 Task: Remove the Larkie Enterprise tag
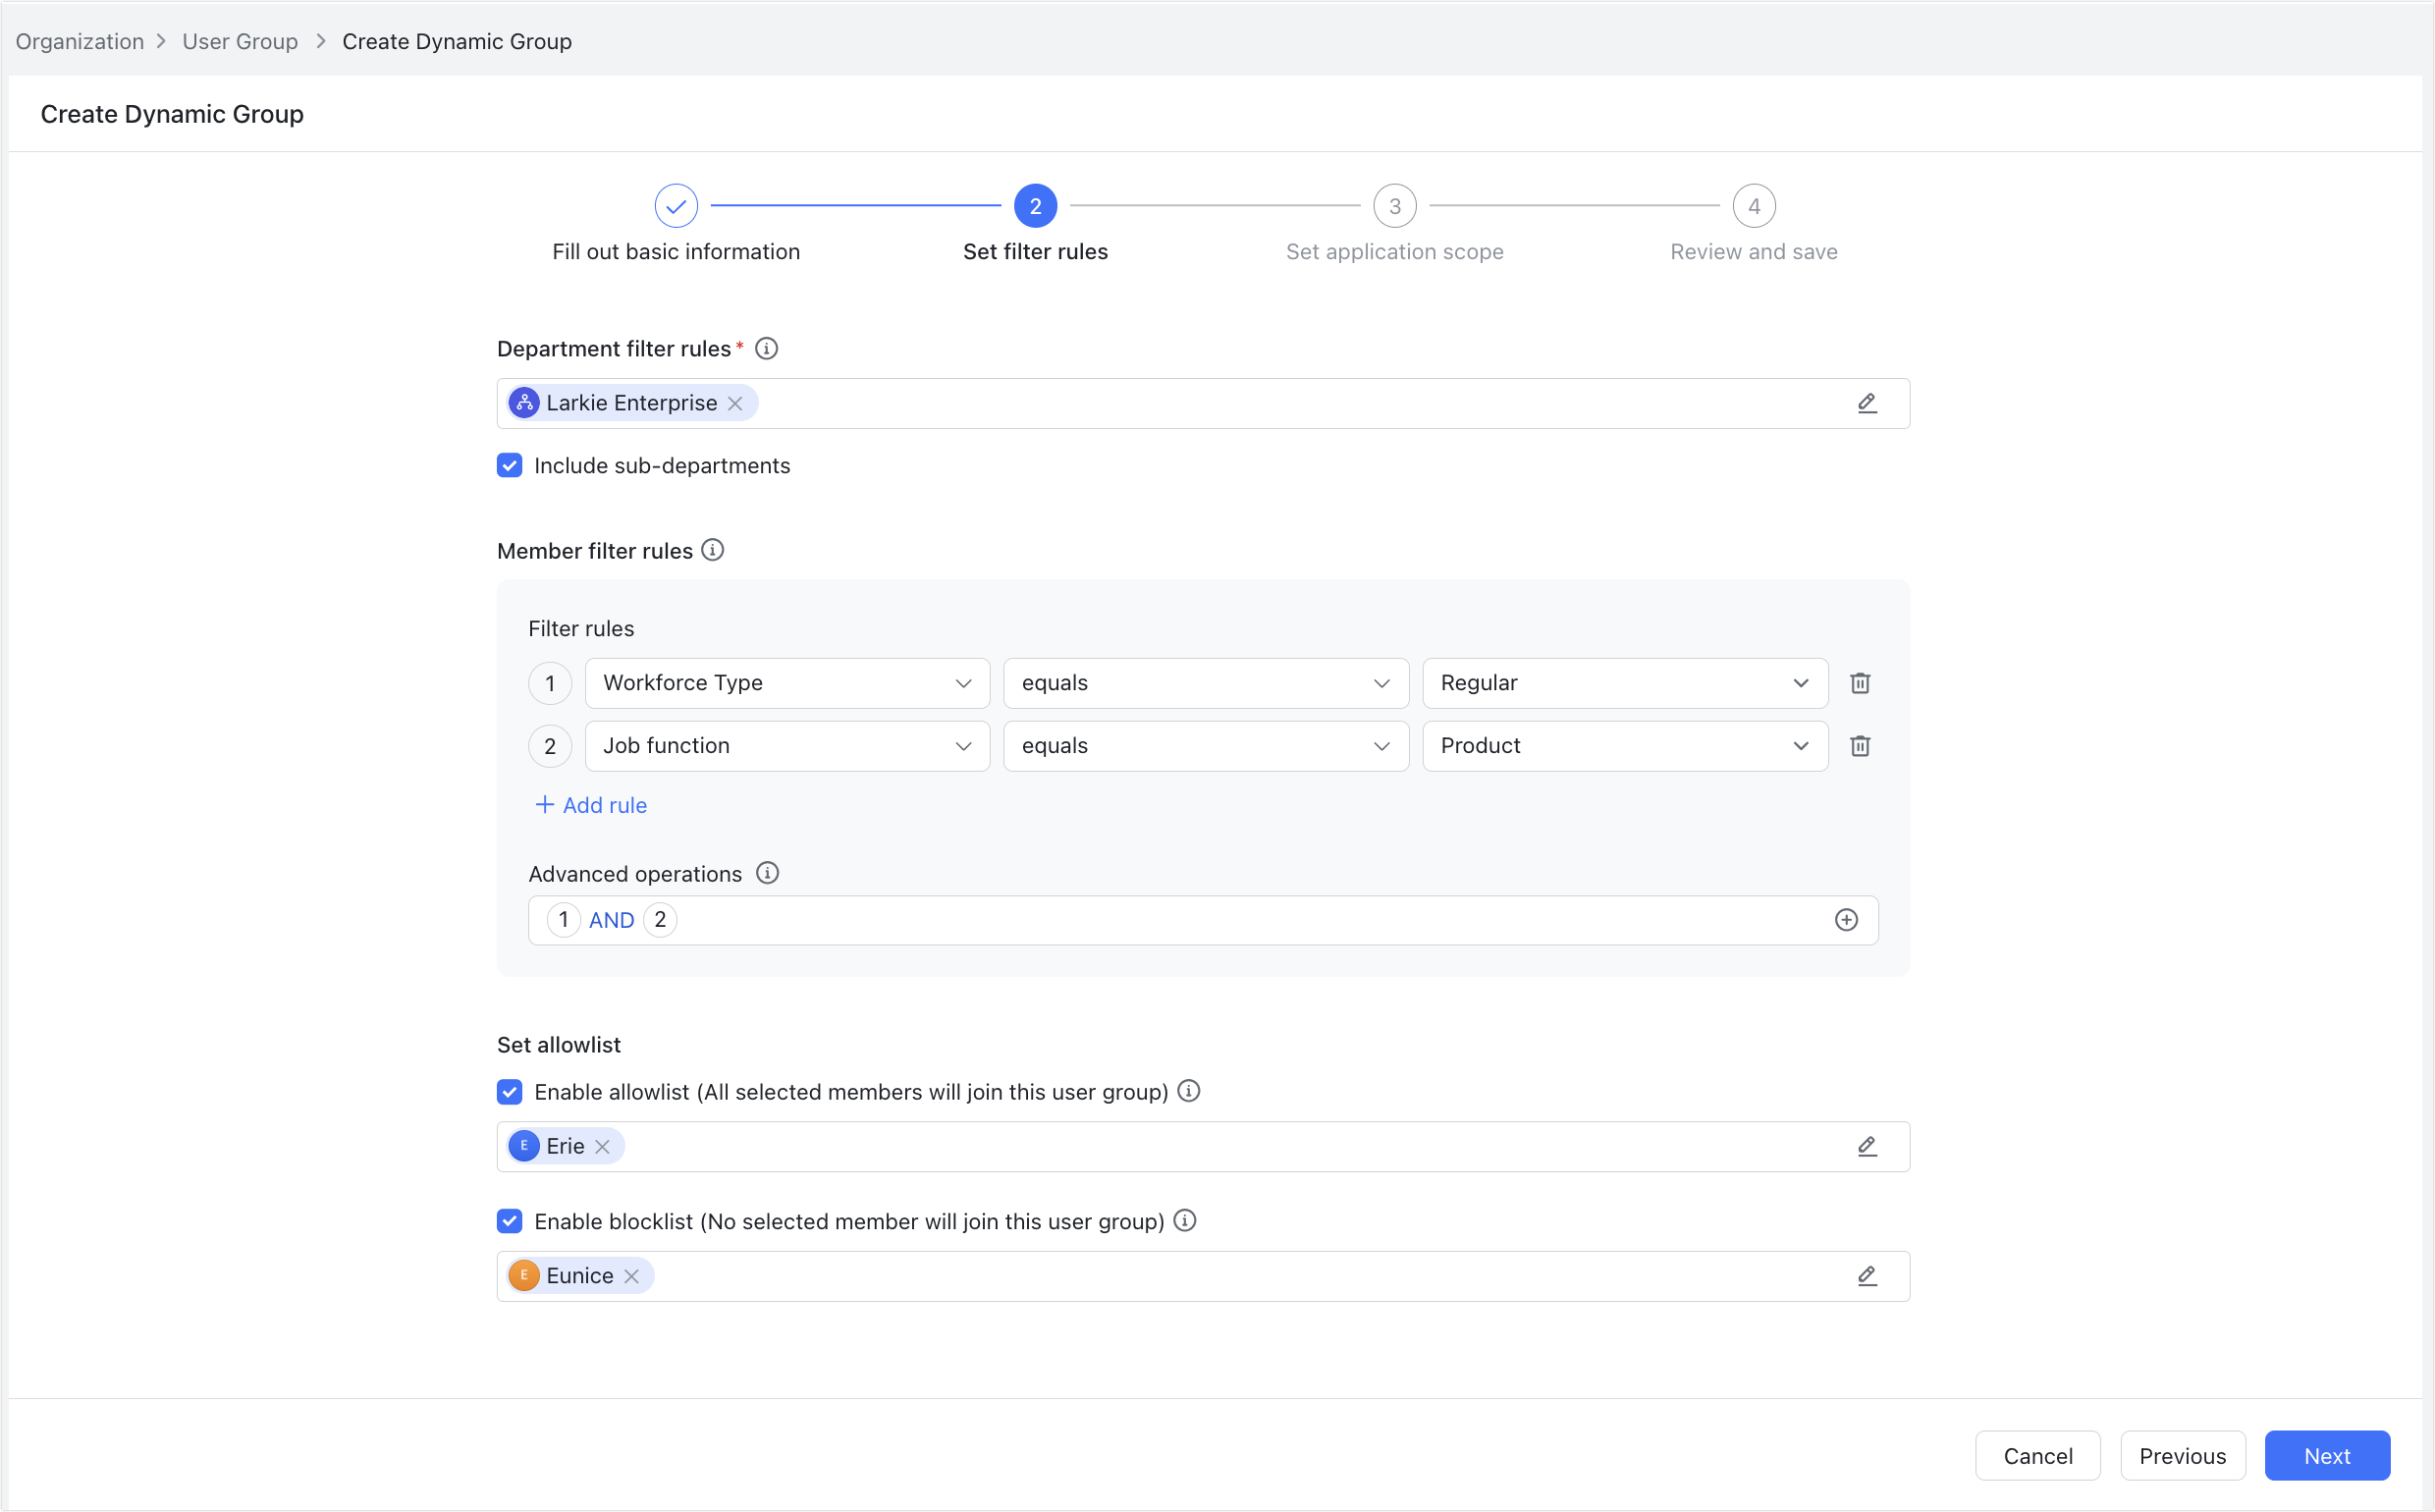736,403
